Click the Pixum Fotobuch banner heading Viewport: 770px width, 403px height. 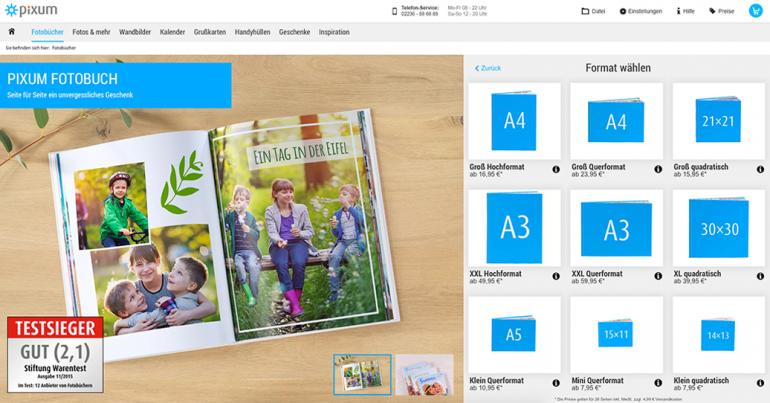[x=62, y=79]
